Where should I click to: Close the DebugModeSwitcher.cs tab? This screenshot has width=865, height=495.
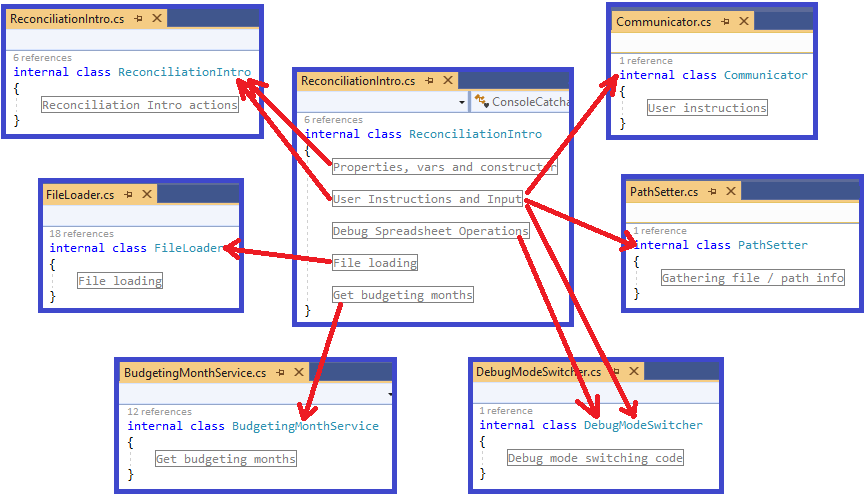point(634,371)
